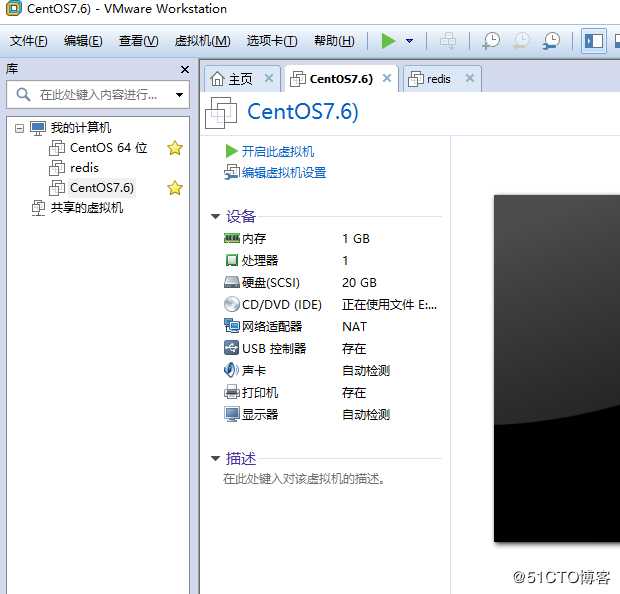620x594 pixels.
Task: Collapse the 描述 section
Action: 215,458
